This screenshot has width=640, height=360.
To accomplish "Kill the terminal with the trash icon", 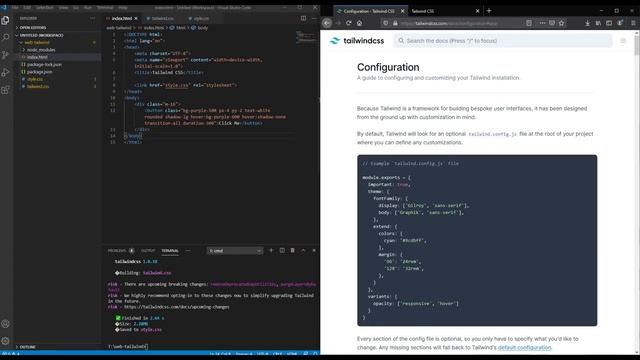I will click(292, 250).
